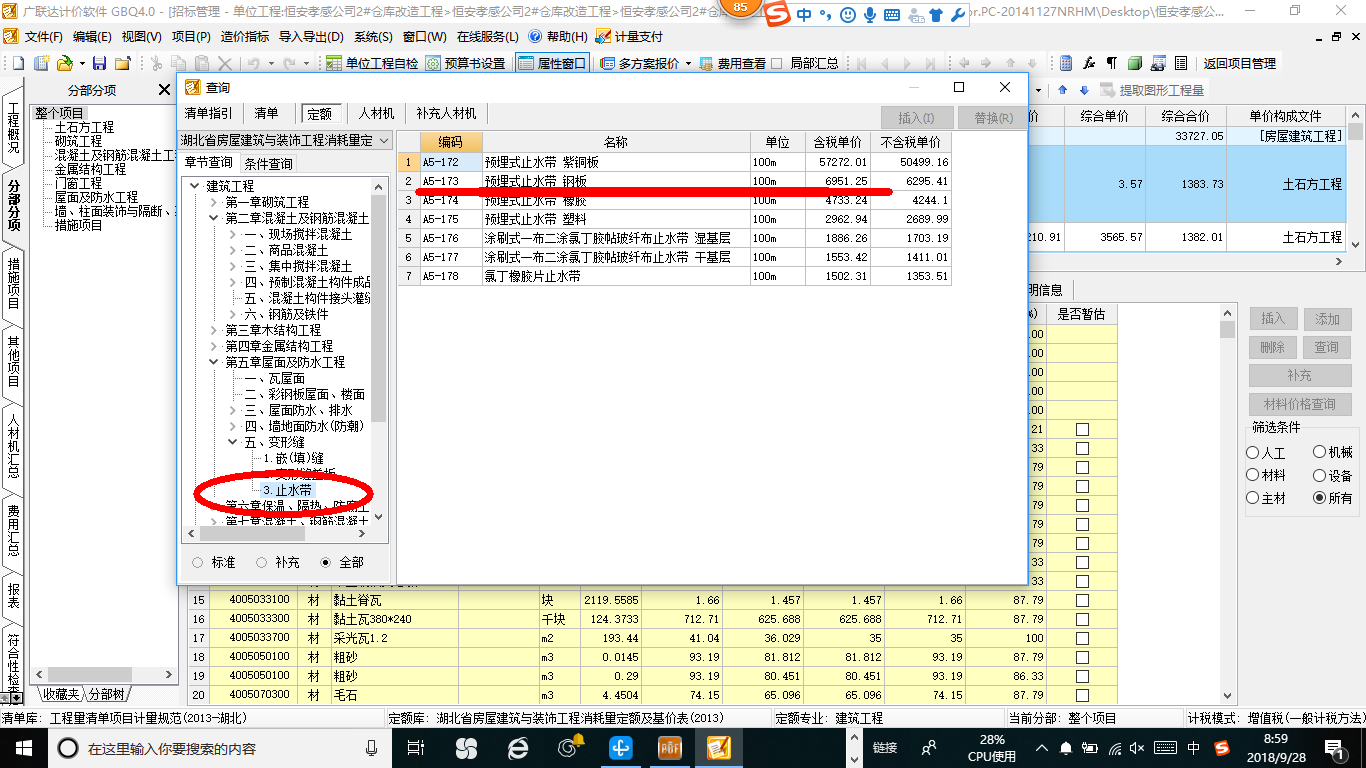Click the 补充 button in right panel
This screenshot has width=1366, height=768.
1300,375
